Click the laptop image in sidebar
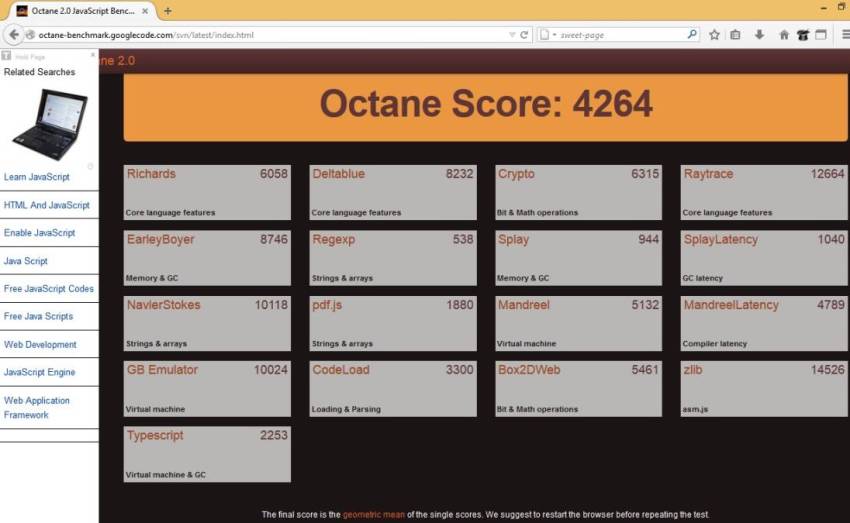This screenshot has height=523, width=850. click(49, 125)
